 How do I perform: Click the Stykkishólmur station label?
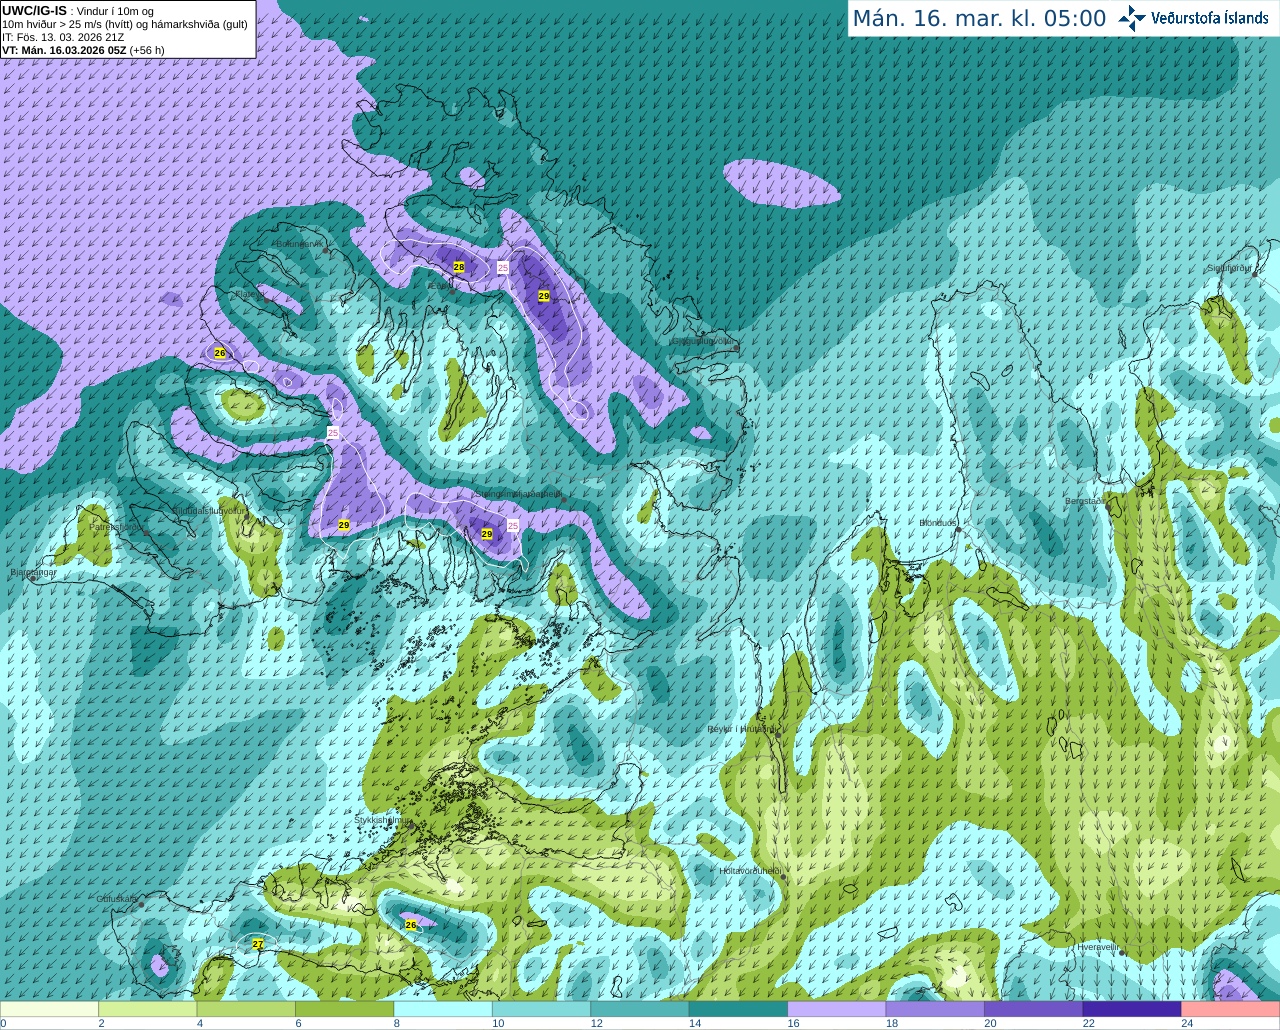click(x=383, y=819)
